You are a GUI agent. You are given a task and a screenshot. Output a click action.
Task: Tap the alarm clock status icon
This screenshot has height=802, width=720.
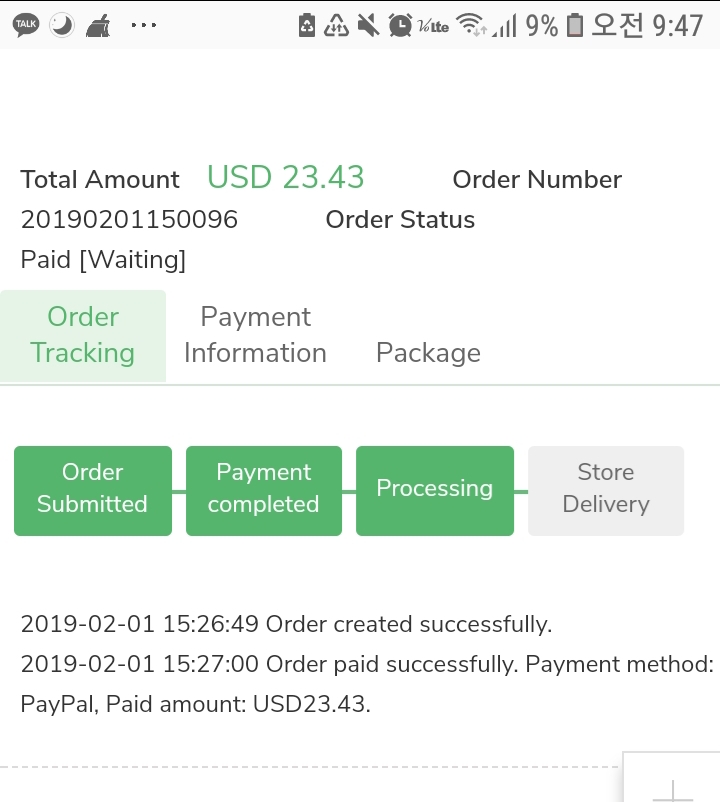pyautogui.click(x=400, y=25)
